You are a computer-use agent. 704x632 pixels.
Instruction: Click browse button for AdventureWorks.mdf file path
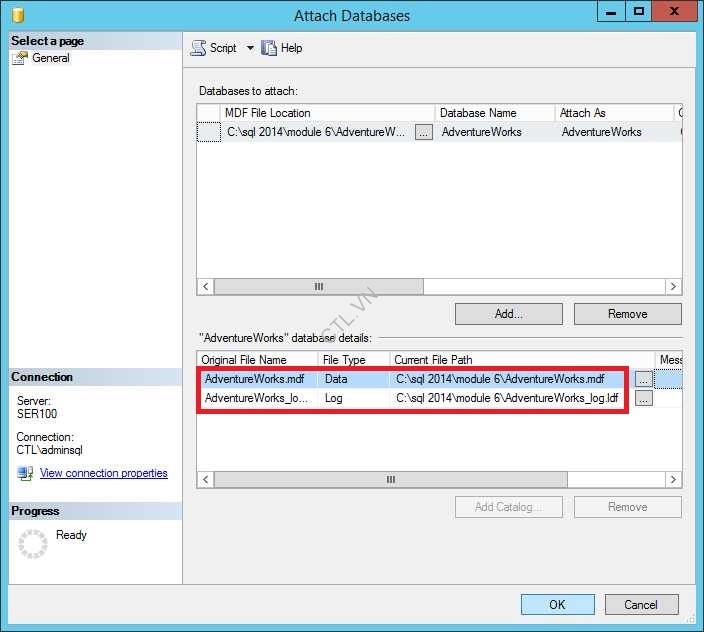644,379
